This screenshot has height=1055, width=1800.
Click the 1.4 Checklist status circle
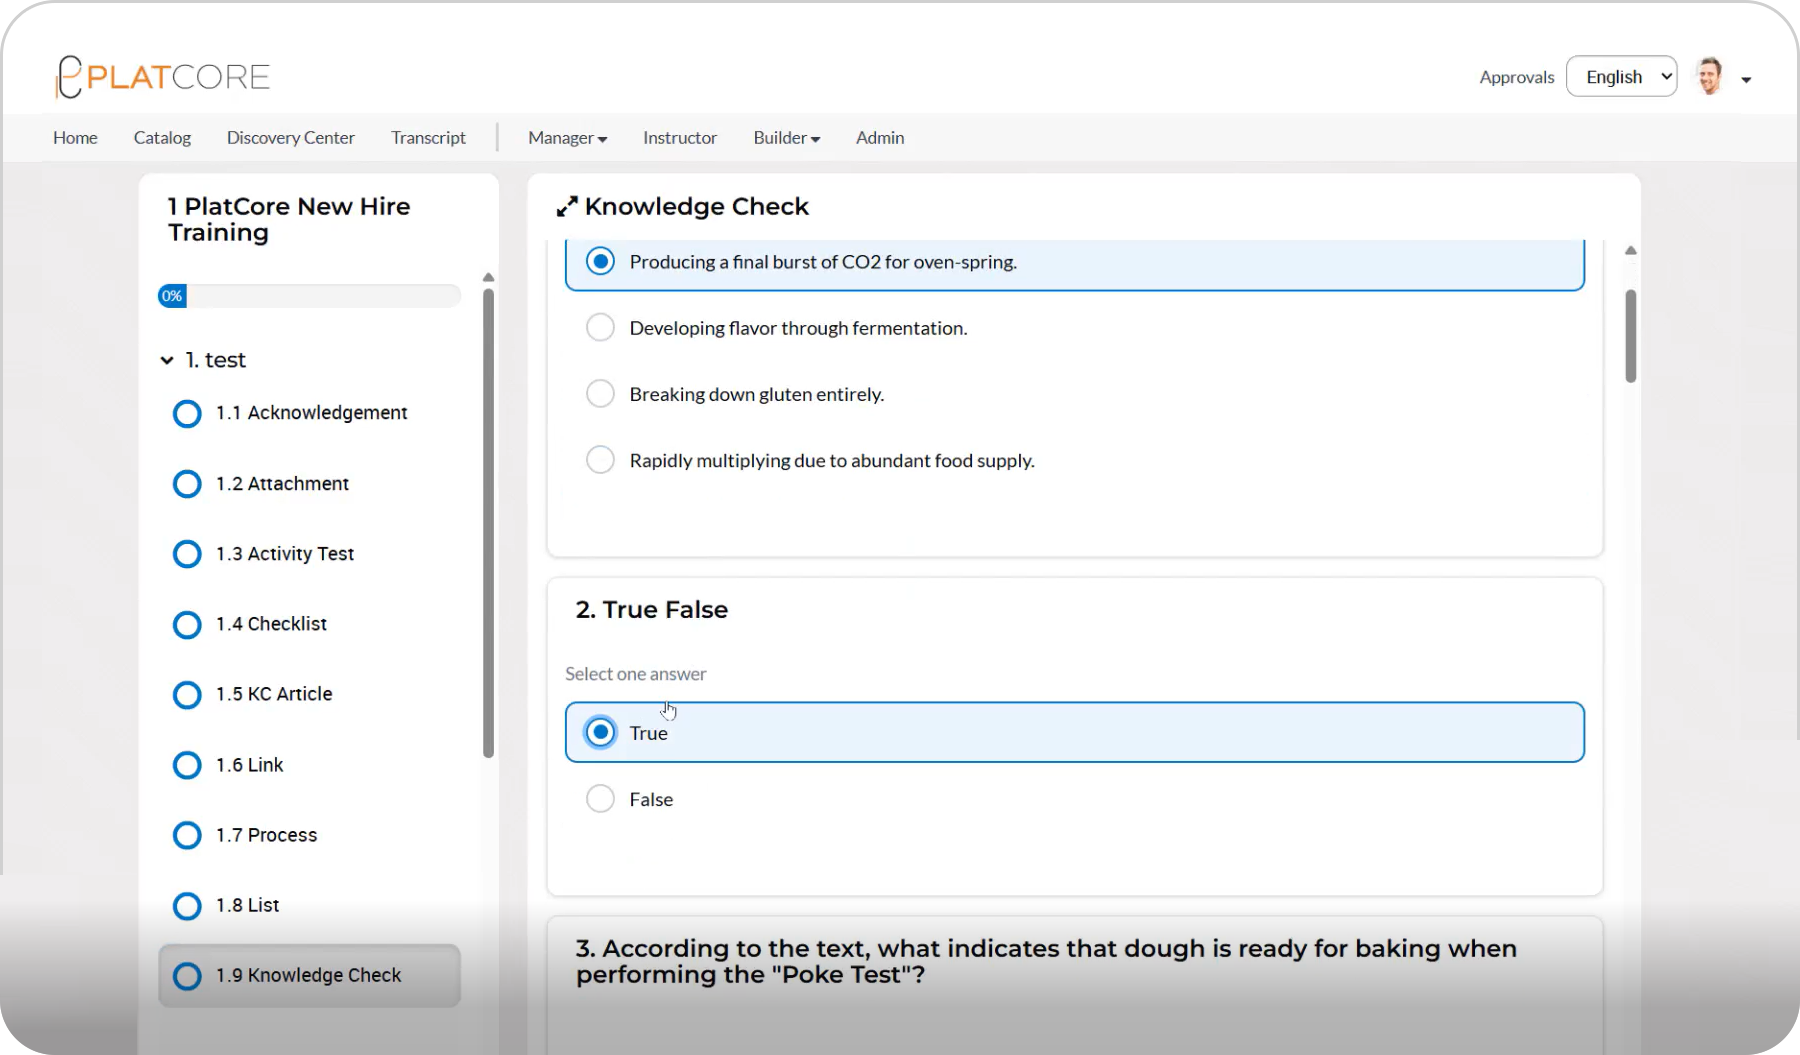187,624
